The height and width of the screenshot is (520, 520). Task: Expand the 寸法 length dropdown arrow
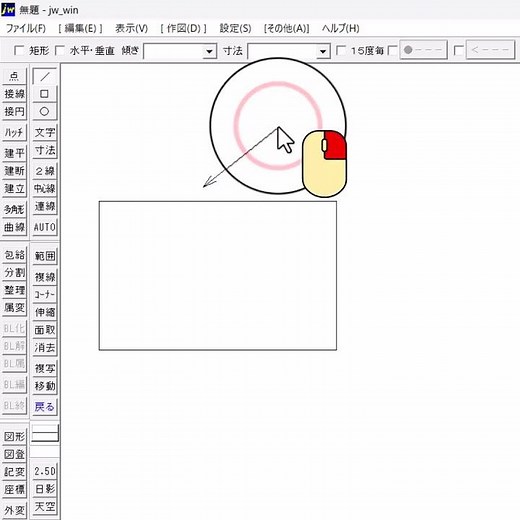coord(323,51)
